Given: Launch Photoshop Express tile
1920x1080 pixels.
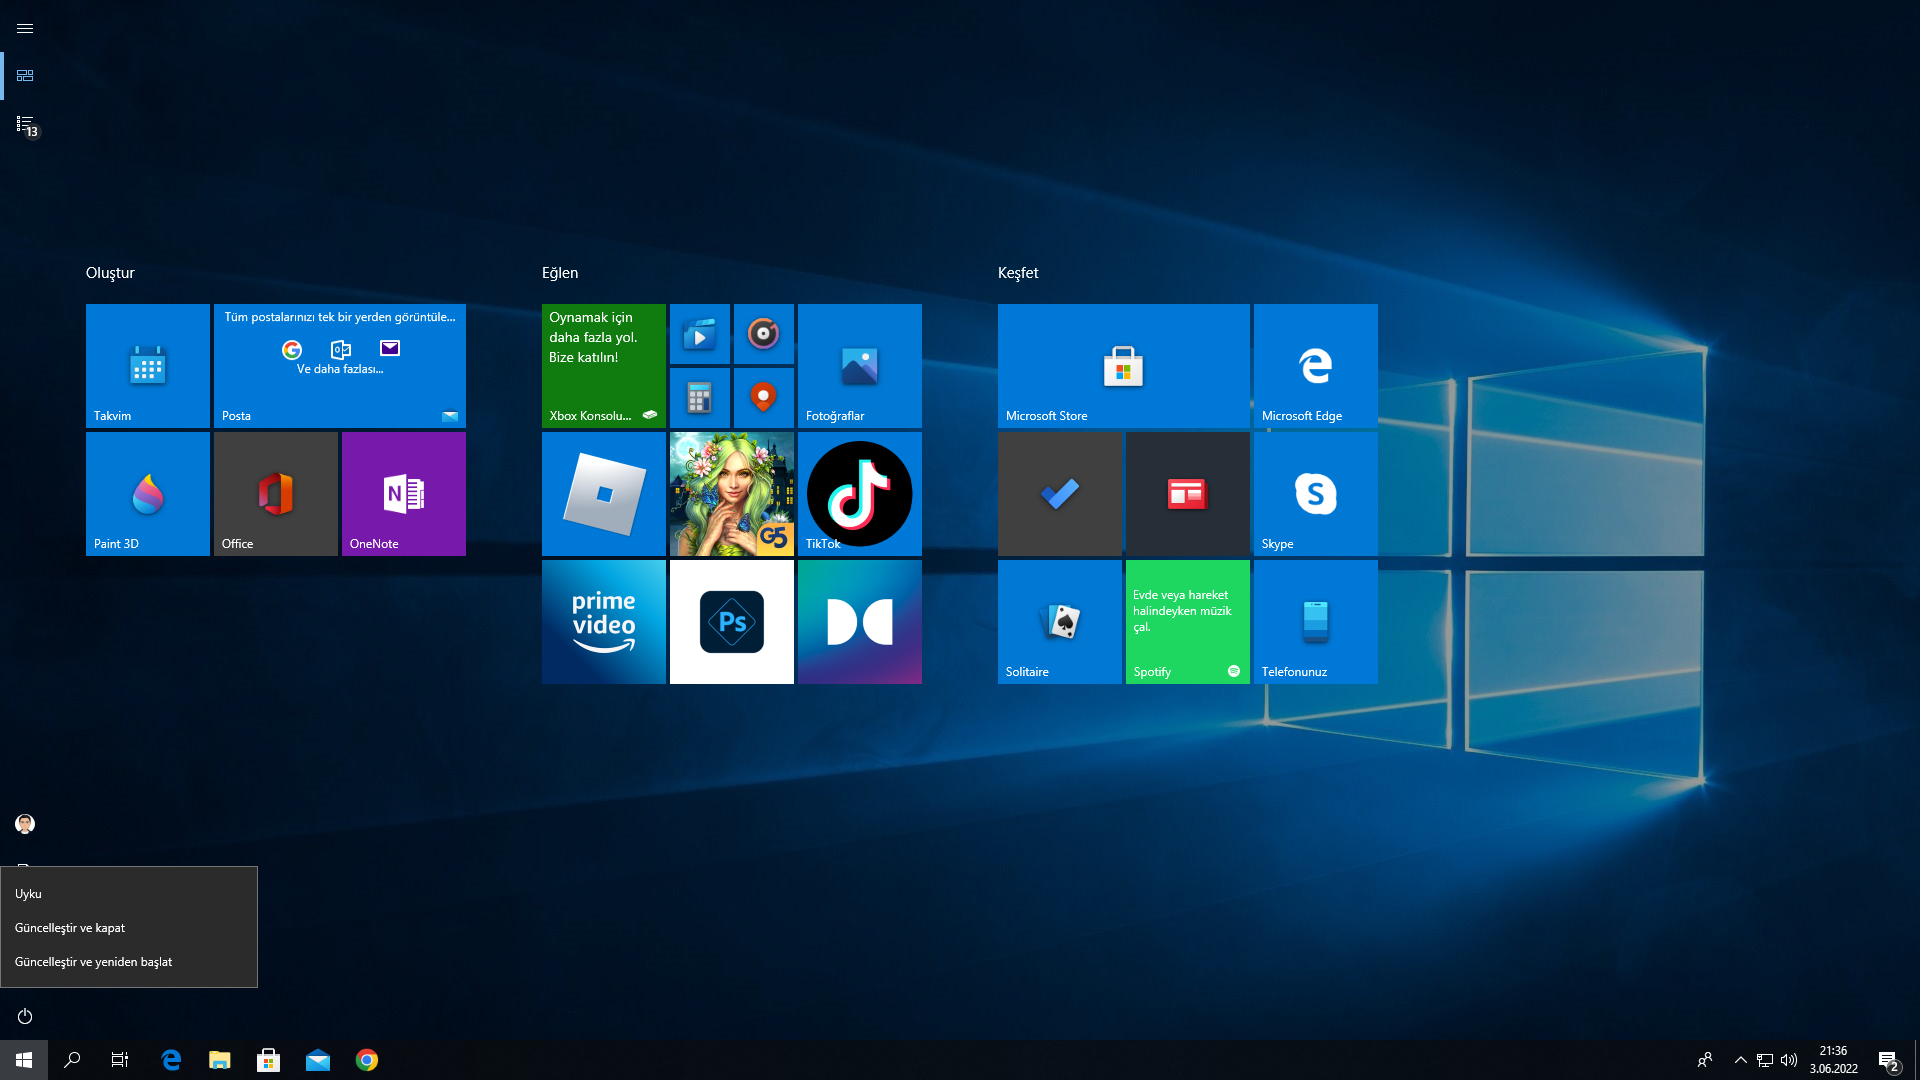Looking at the screenshot, I should 731,622.
